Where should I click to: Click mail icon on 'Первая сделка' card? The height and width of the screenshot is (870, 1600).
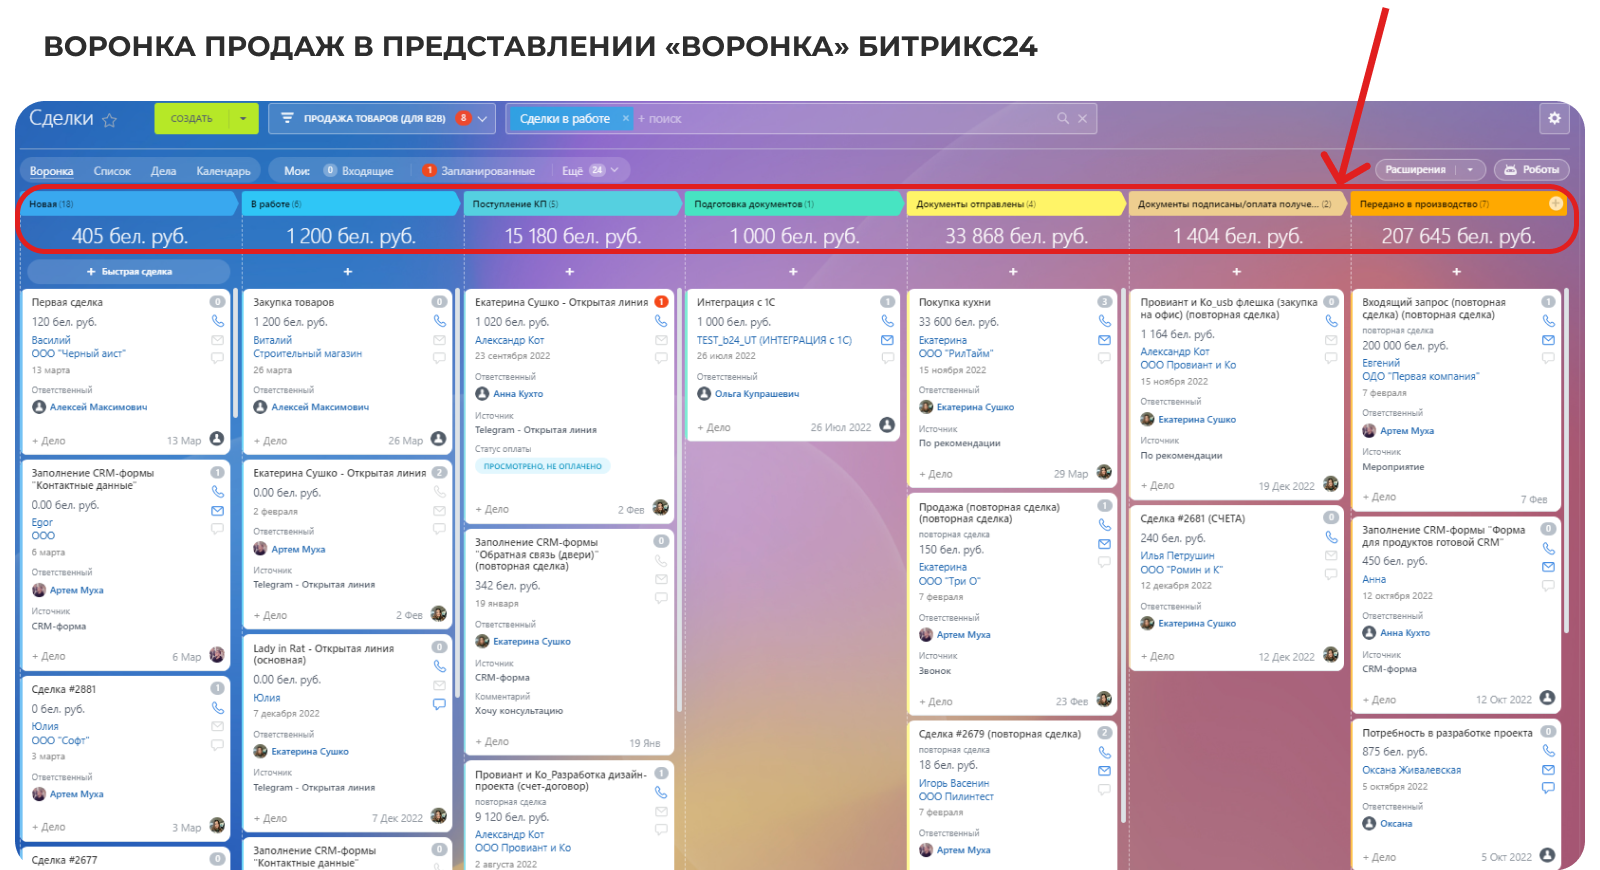point(217,340)
